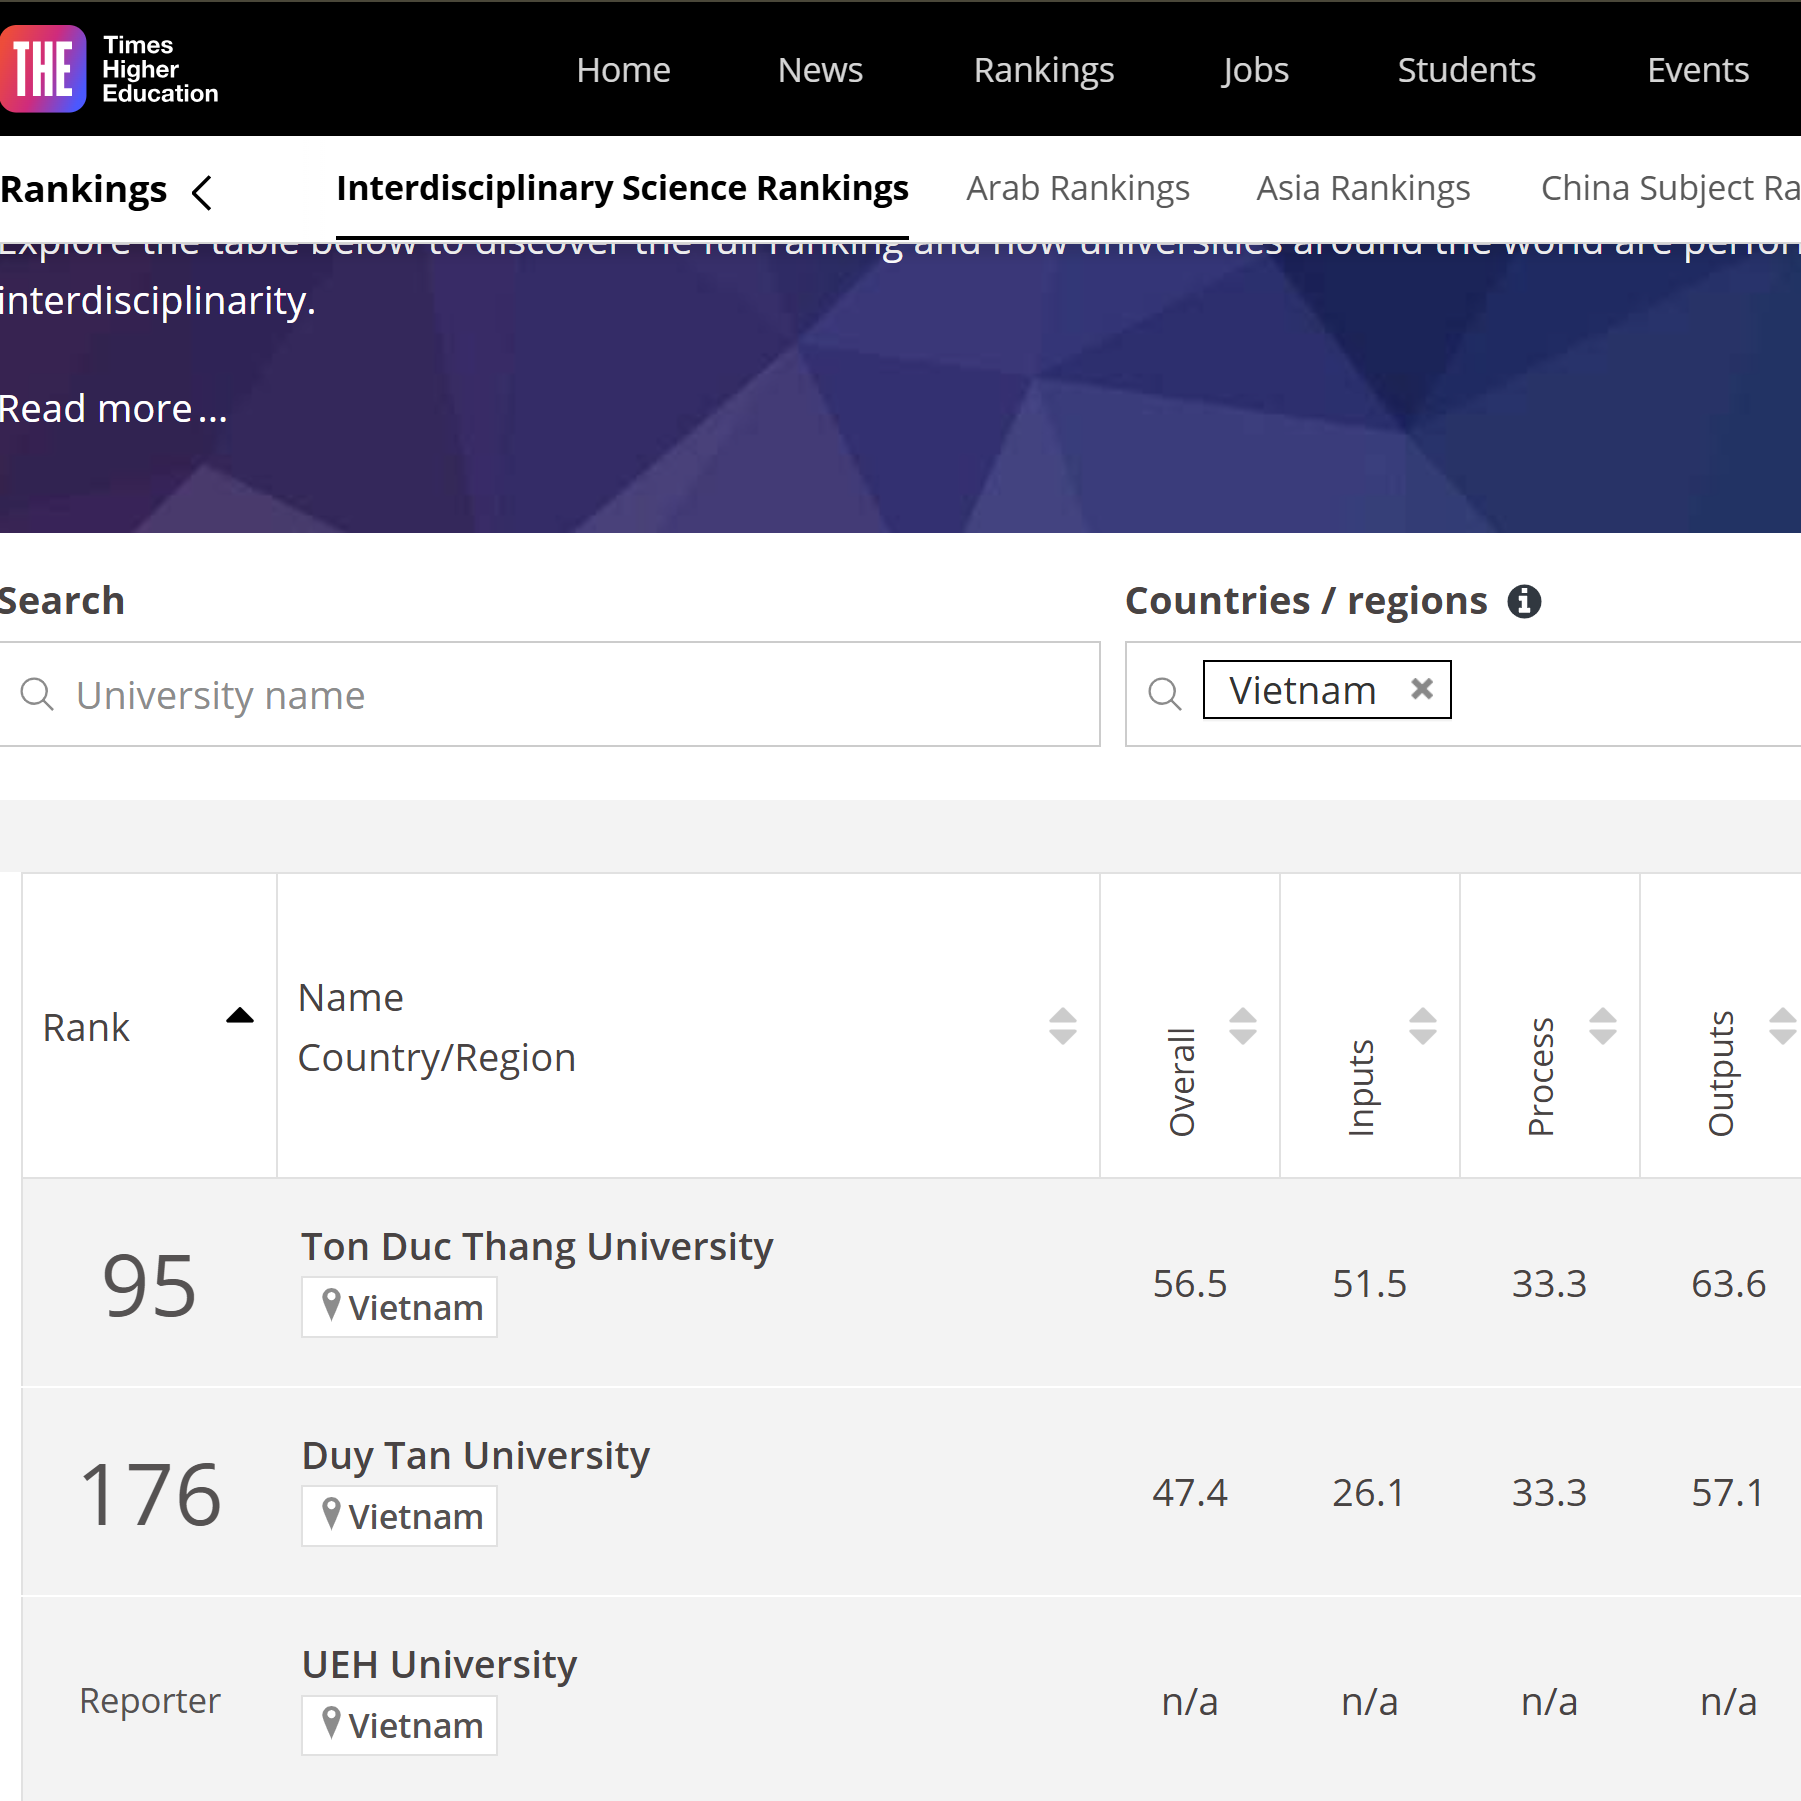
Task: Click the magnifier icon in Countries field
Action: (1164, 693)
